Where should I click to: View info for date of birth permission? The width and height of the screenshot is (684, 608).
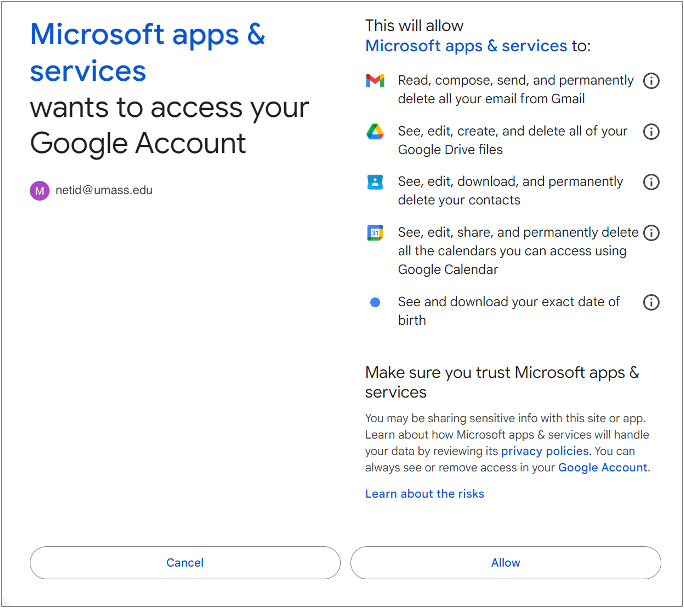click(651, 302)
